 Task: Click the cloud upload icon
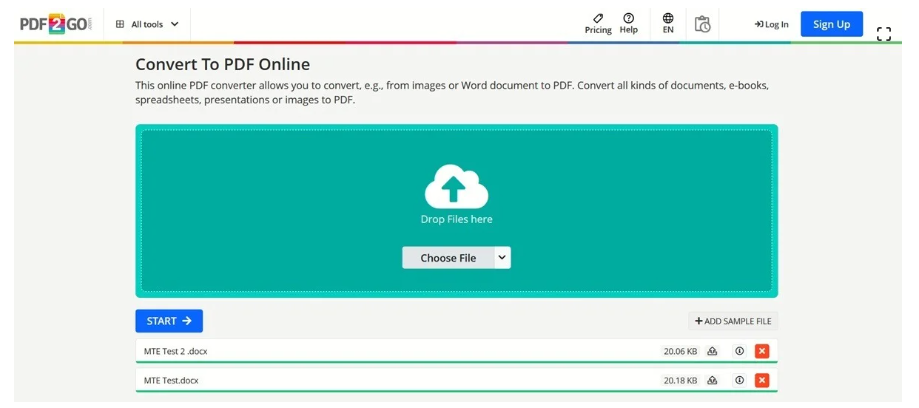pos(456,186)
